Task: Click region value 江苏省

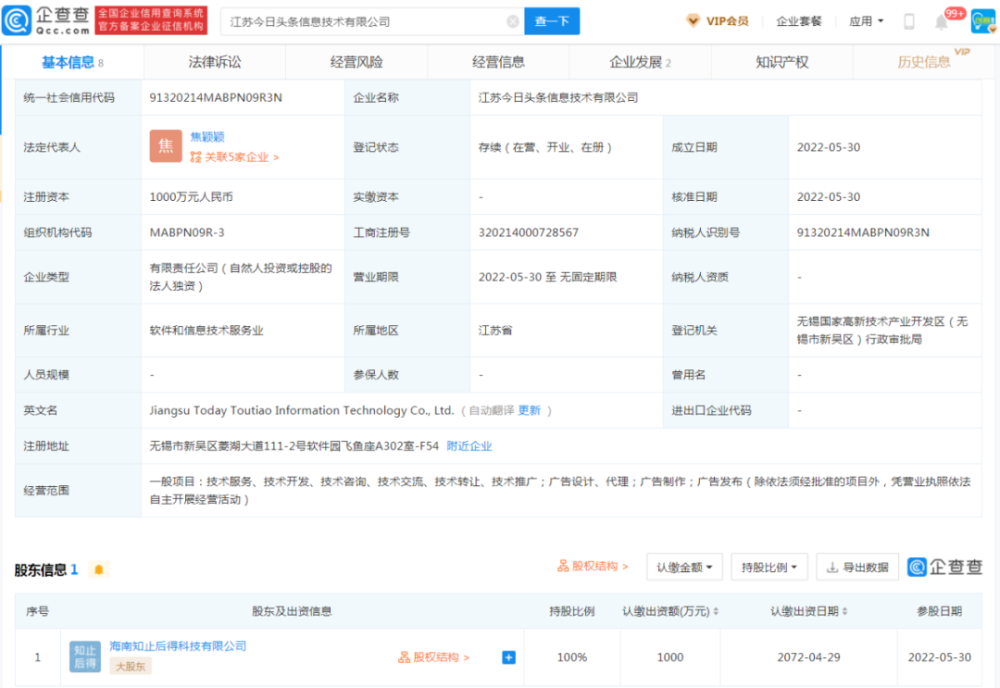Action: [495, 330]
